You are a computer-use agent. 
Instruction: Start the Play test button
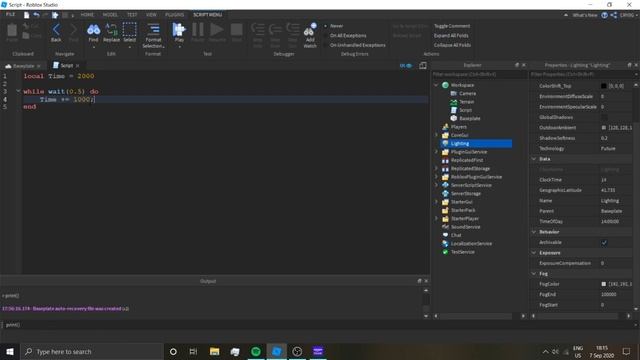[x=179, y=29]
